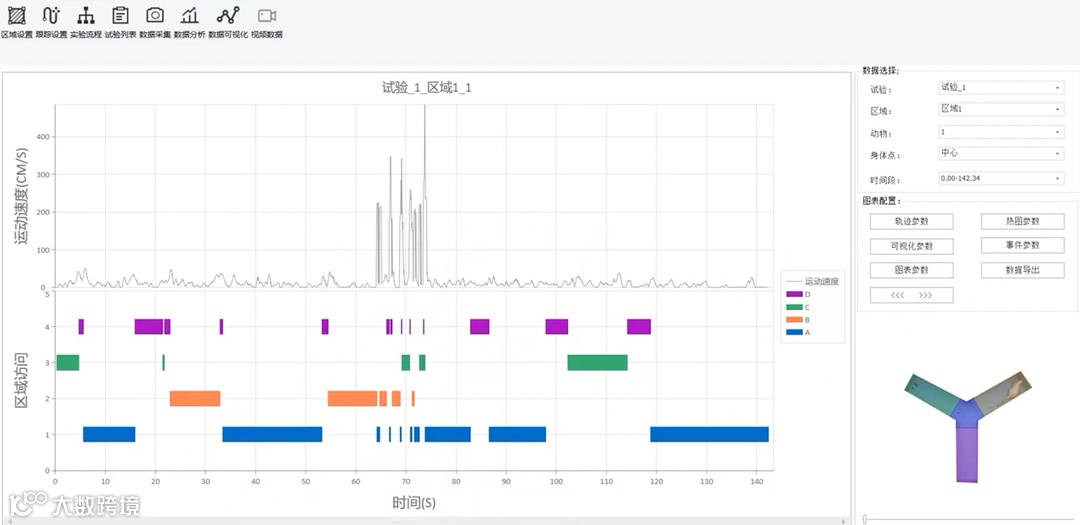Click the 时间段: field label
Image resolution: width=1080 pixels, height=525 pixels.
pos(885,180)
